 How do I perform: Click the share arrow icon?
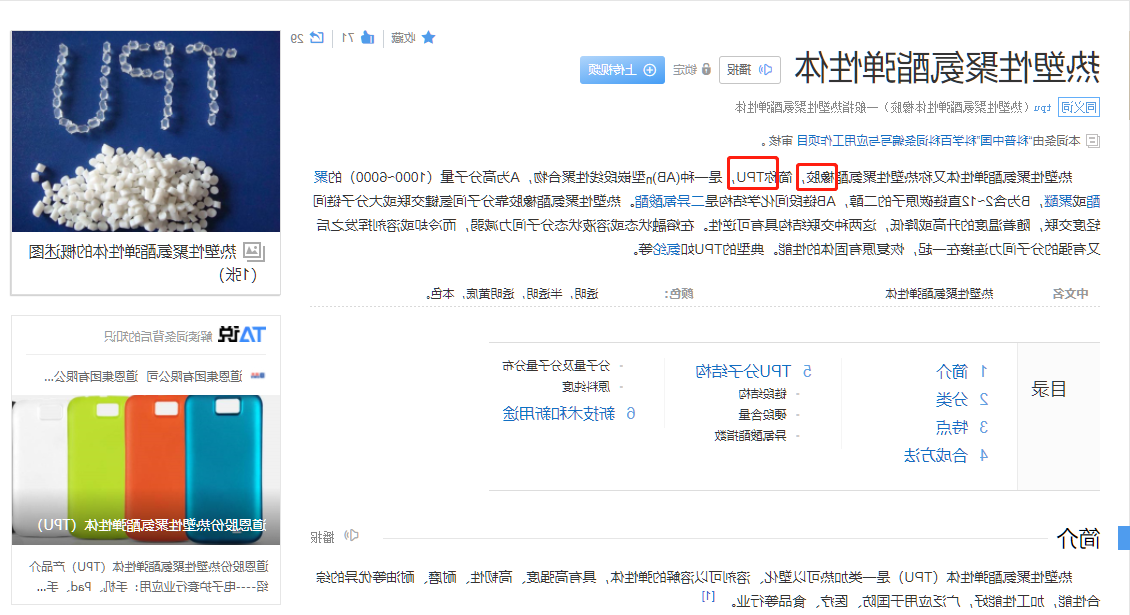[x=316, y=37]
